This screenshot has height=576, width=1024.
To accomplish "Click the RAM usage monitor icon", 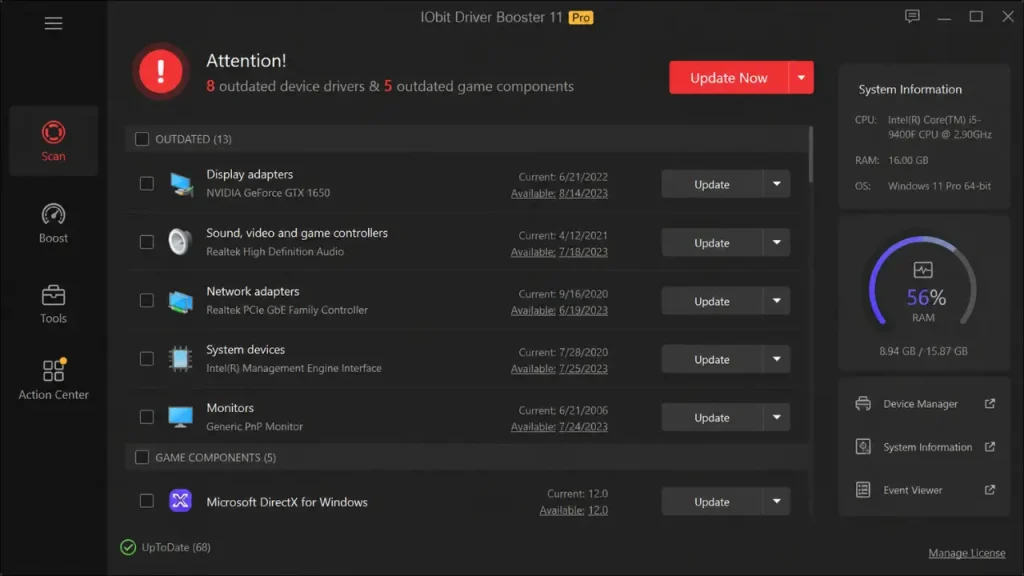I will [923, 270].
